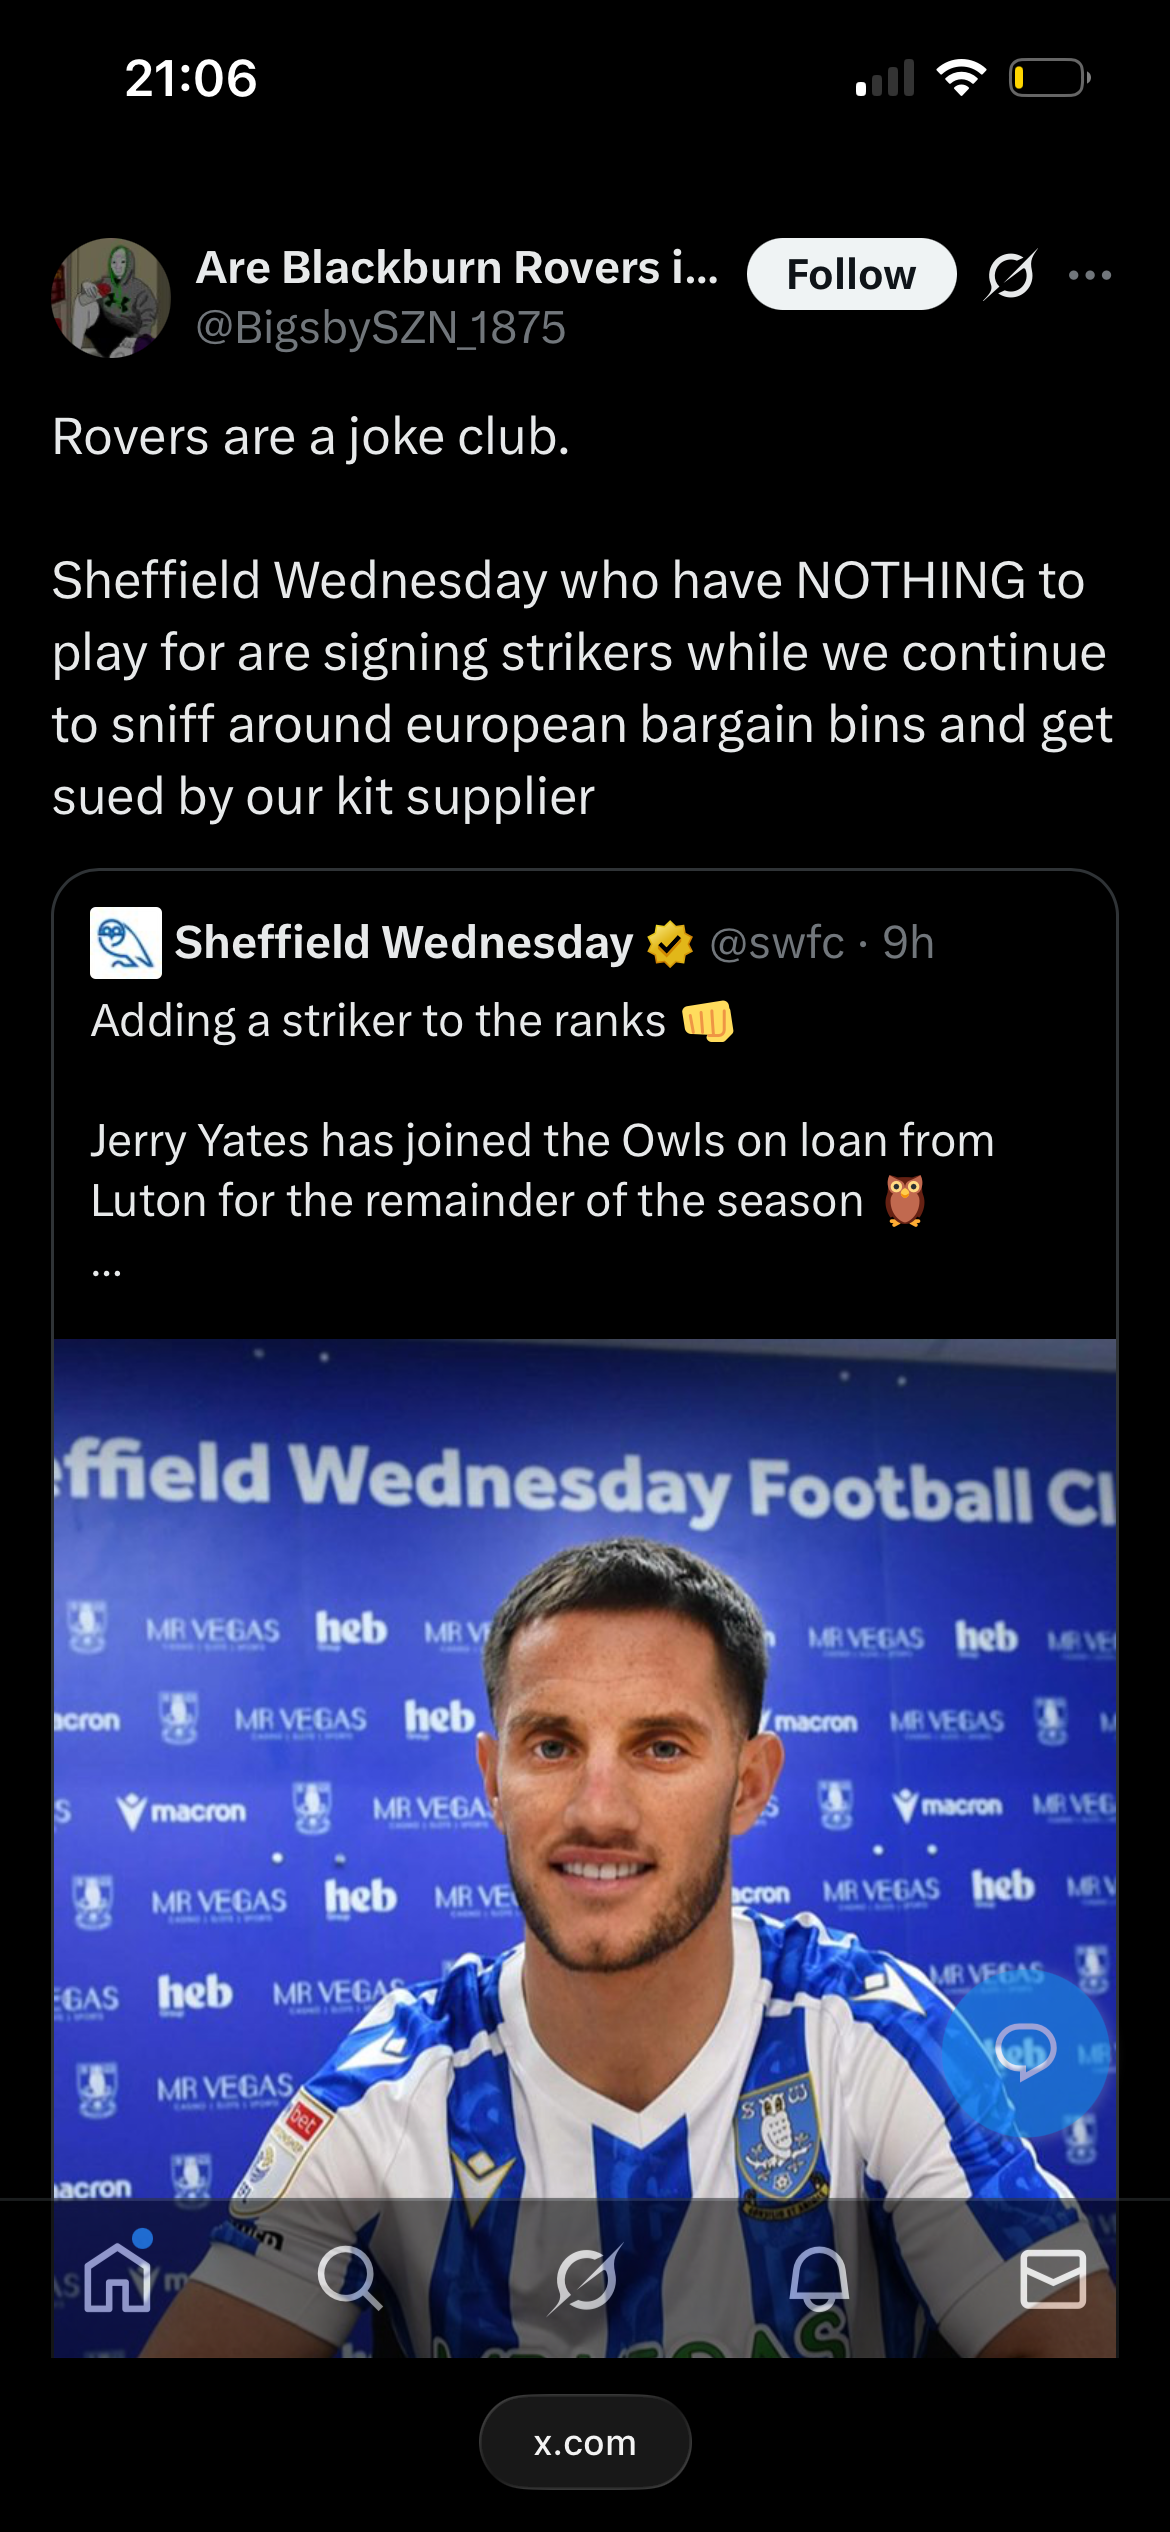The height and width of the screenshot is (2532, 1170).
Task: Open the @swfc handle in quoted tweet
Action: pos(777,943)
